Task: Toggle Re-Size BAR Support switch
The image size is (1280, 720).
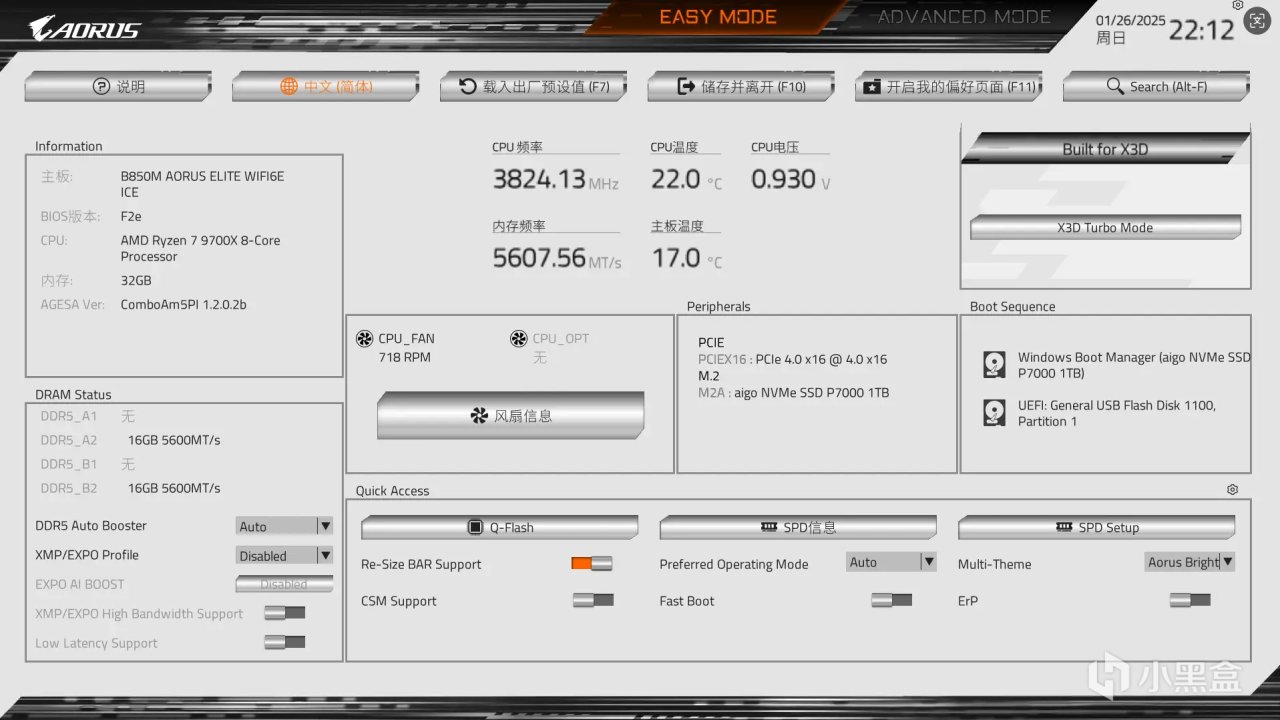Action: click(x=591, y=563)
